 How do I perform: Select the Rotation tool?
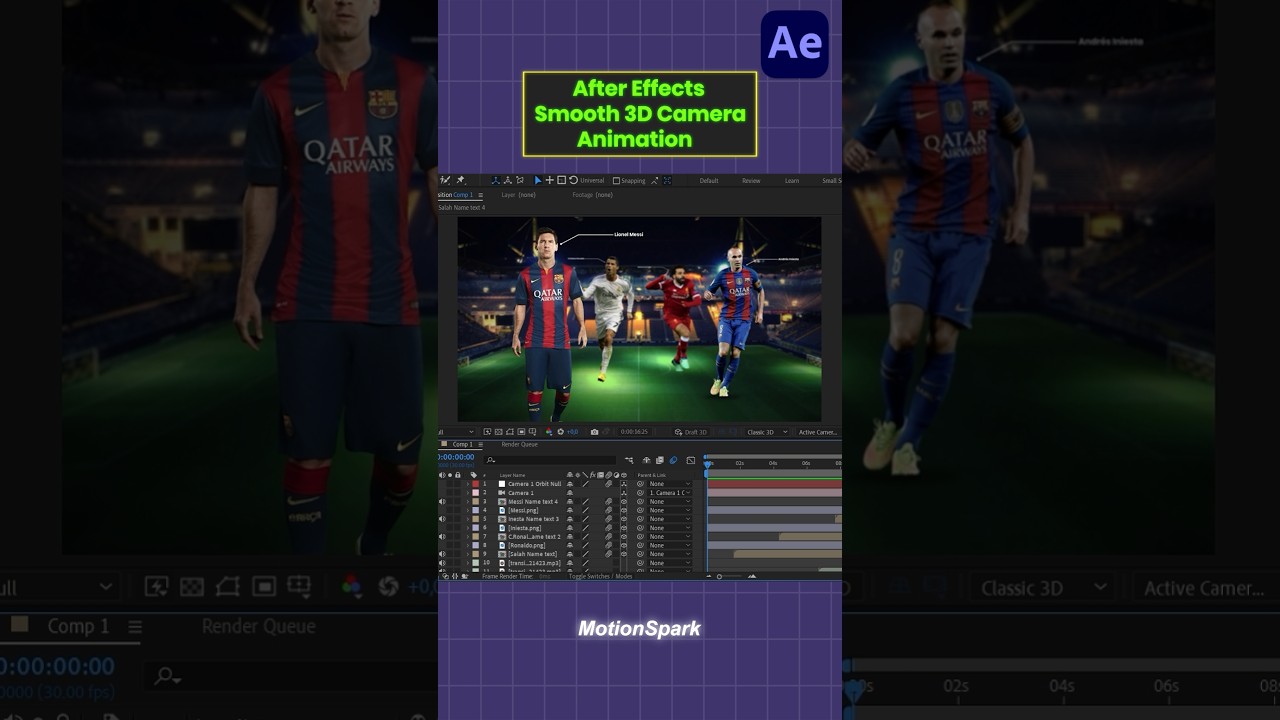click(x=573, y=181)
